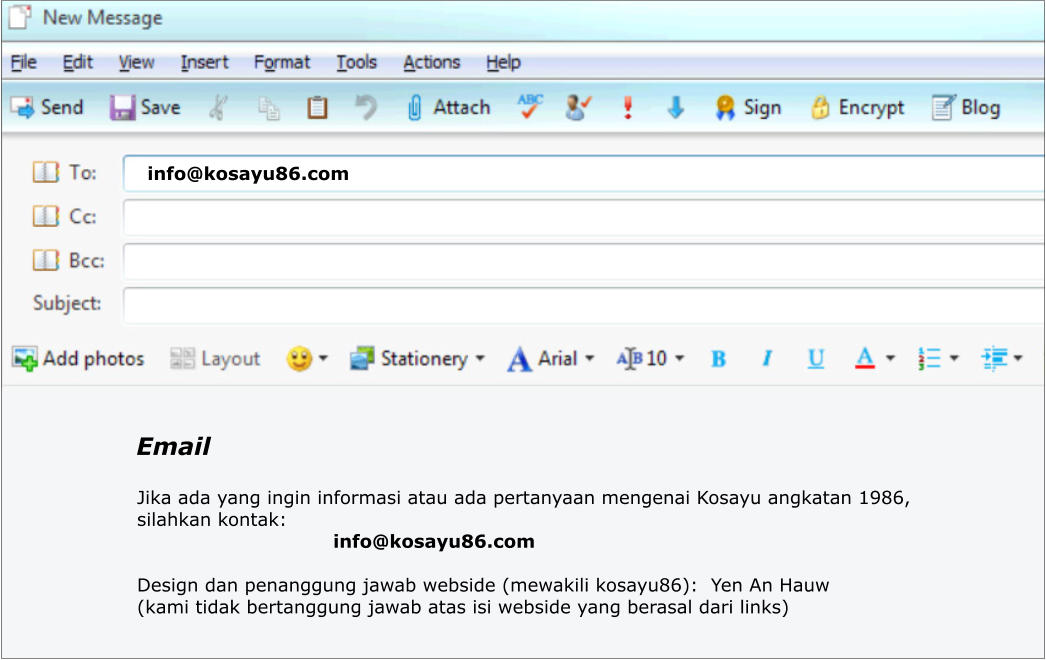Click the Subject input field
The height and width of the screenshot is (660, 1046).
(584, 305)
